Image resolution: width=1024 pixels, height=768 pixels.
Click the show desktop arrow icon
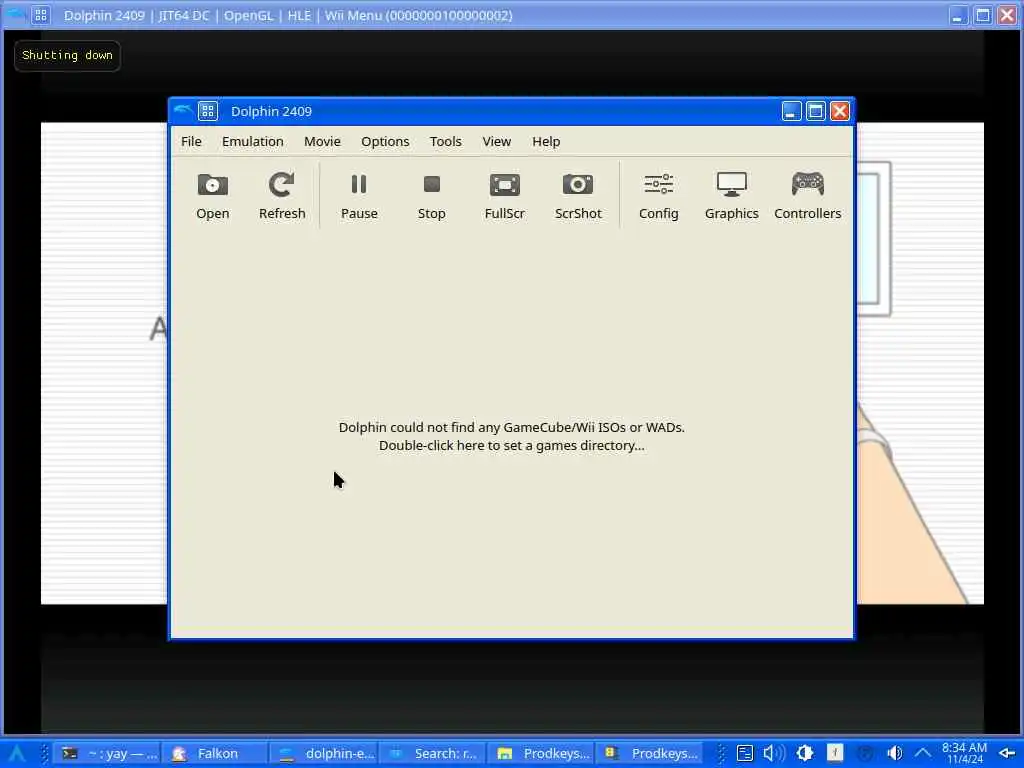1006,754
